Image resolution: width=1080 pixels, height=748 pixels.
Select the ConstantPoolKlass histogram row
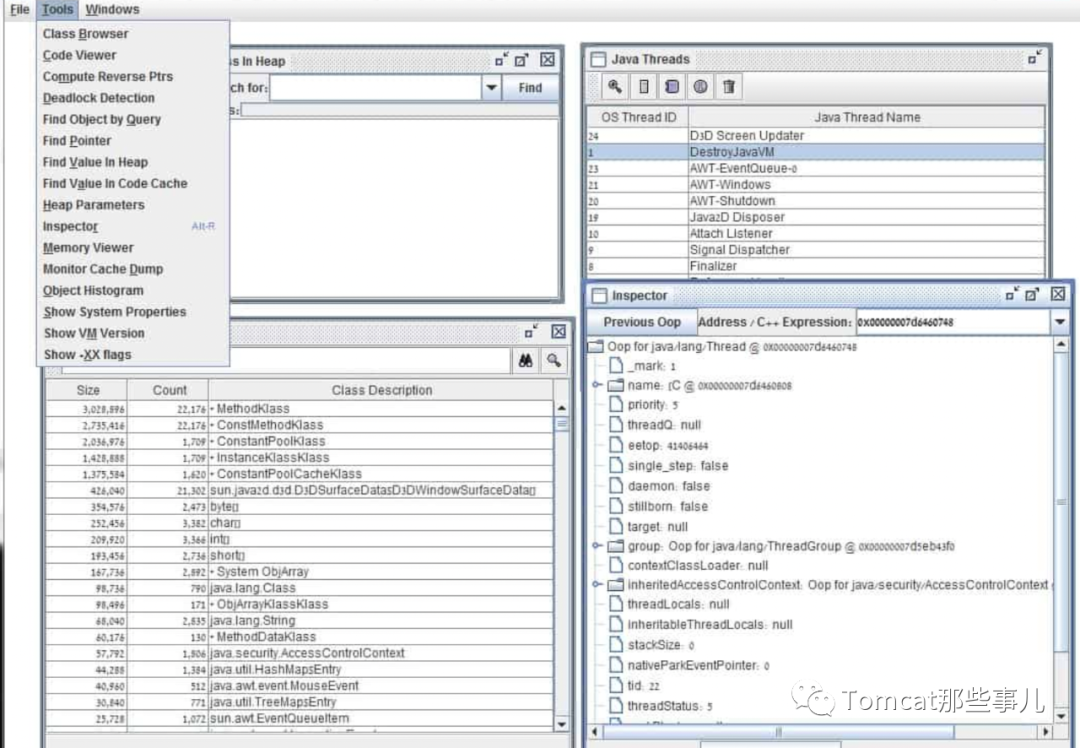click(x=300, y=441)
